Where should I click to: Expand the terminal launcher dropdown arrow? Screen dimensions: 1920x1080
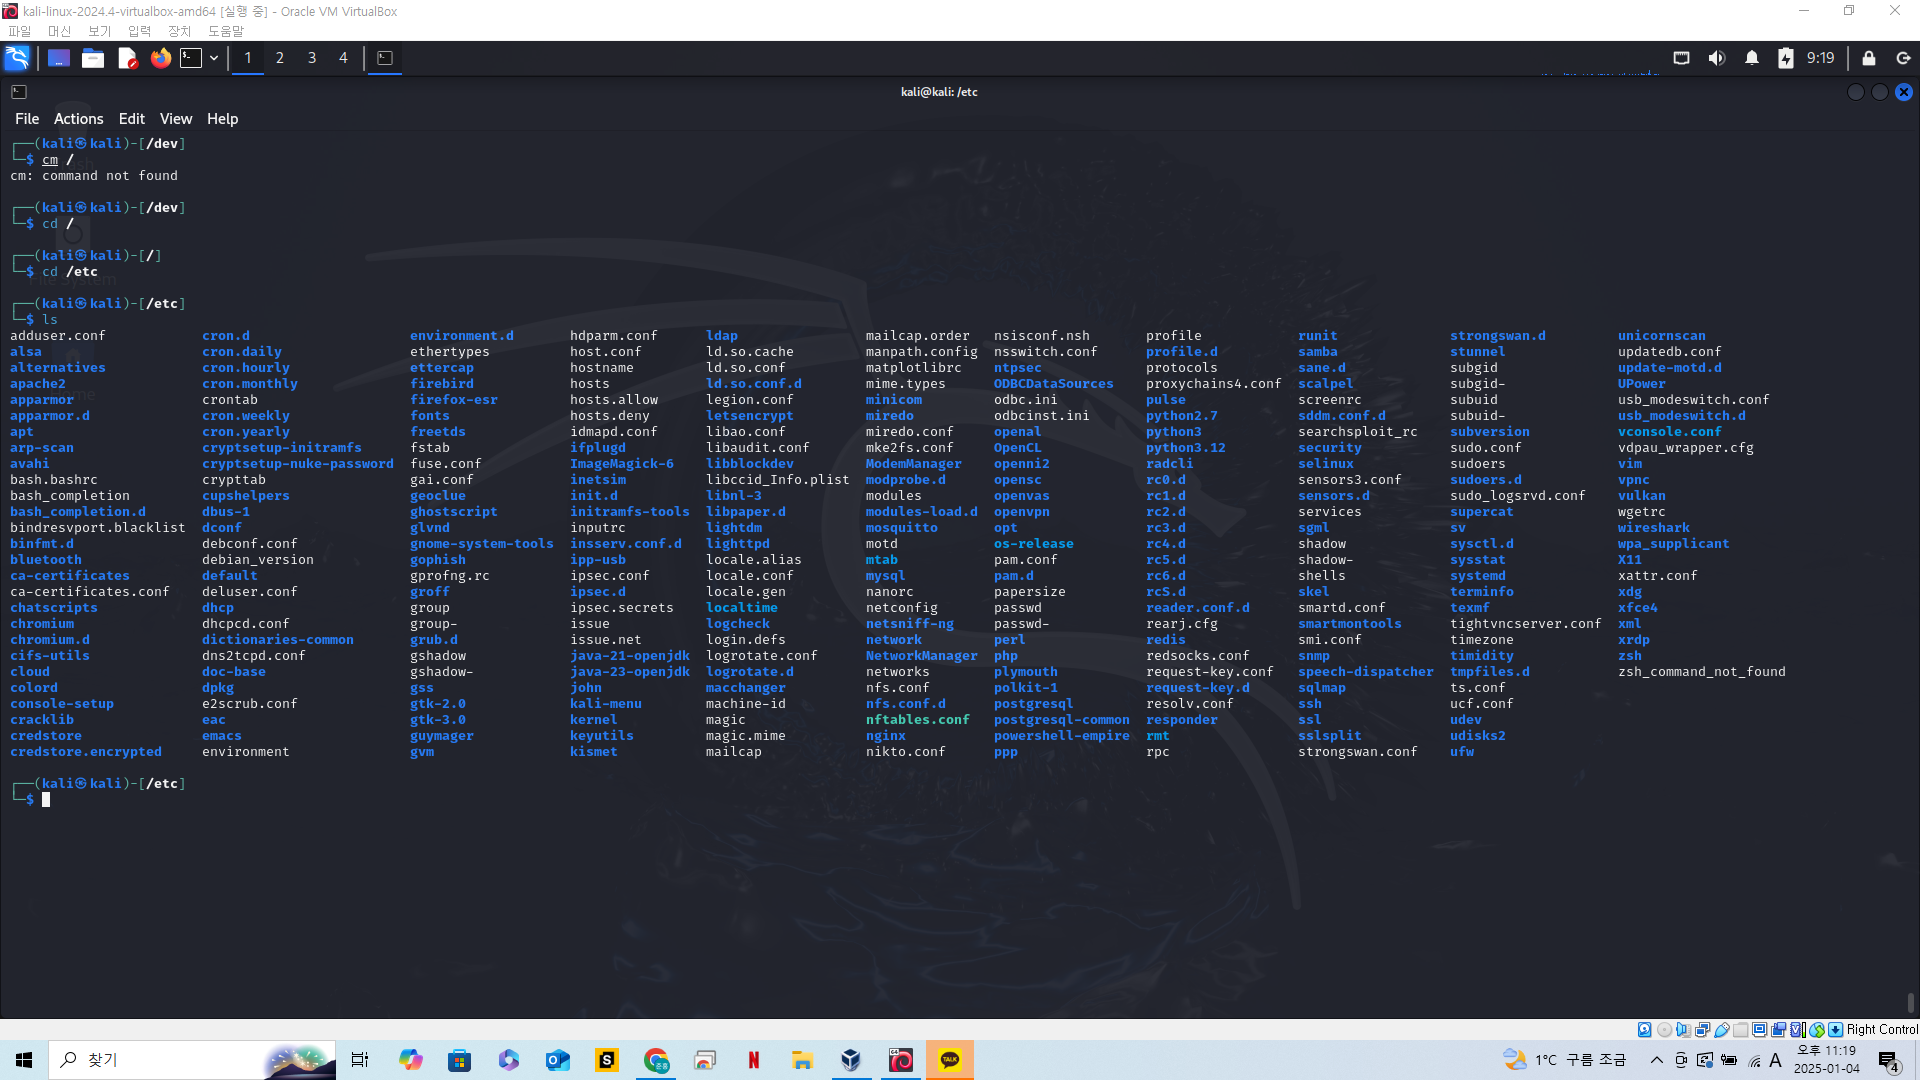(x=214, y=58)
